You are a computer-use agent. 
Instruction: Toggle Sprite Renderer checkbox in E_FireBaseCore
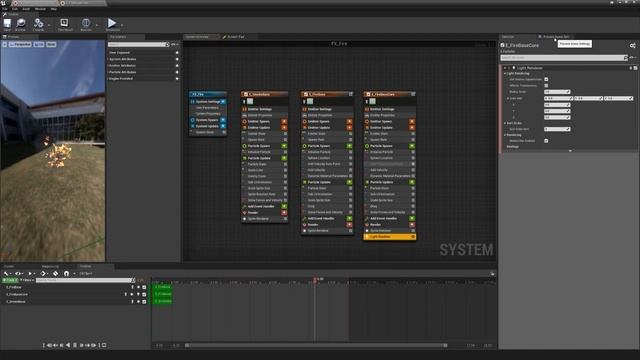(x=413, y=231)
